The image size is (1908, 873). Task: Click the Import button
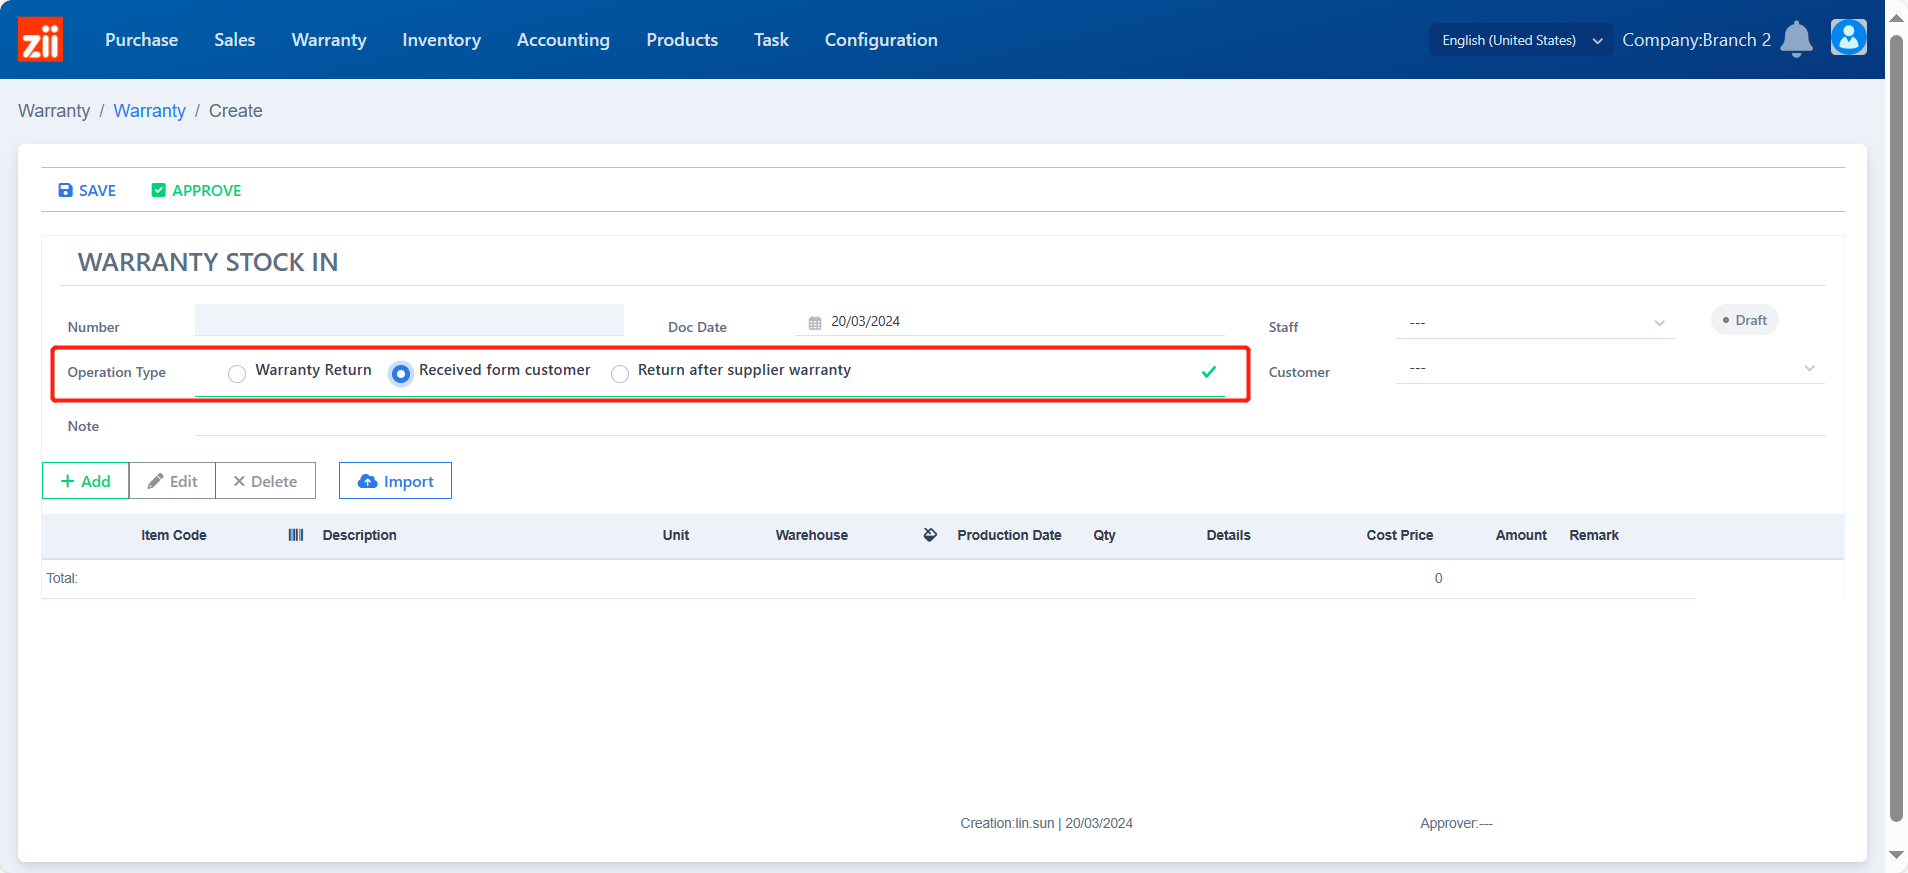[x=395, y=481]
